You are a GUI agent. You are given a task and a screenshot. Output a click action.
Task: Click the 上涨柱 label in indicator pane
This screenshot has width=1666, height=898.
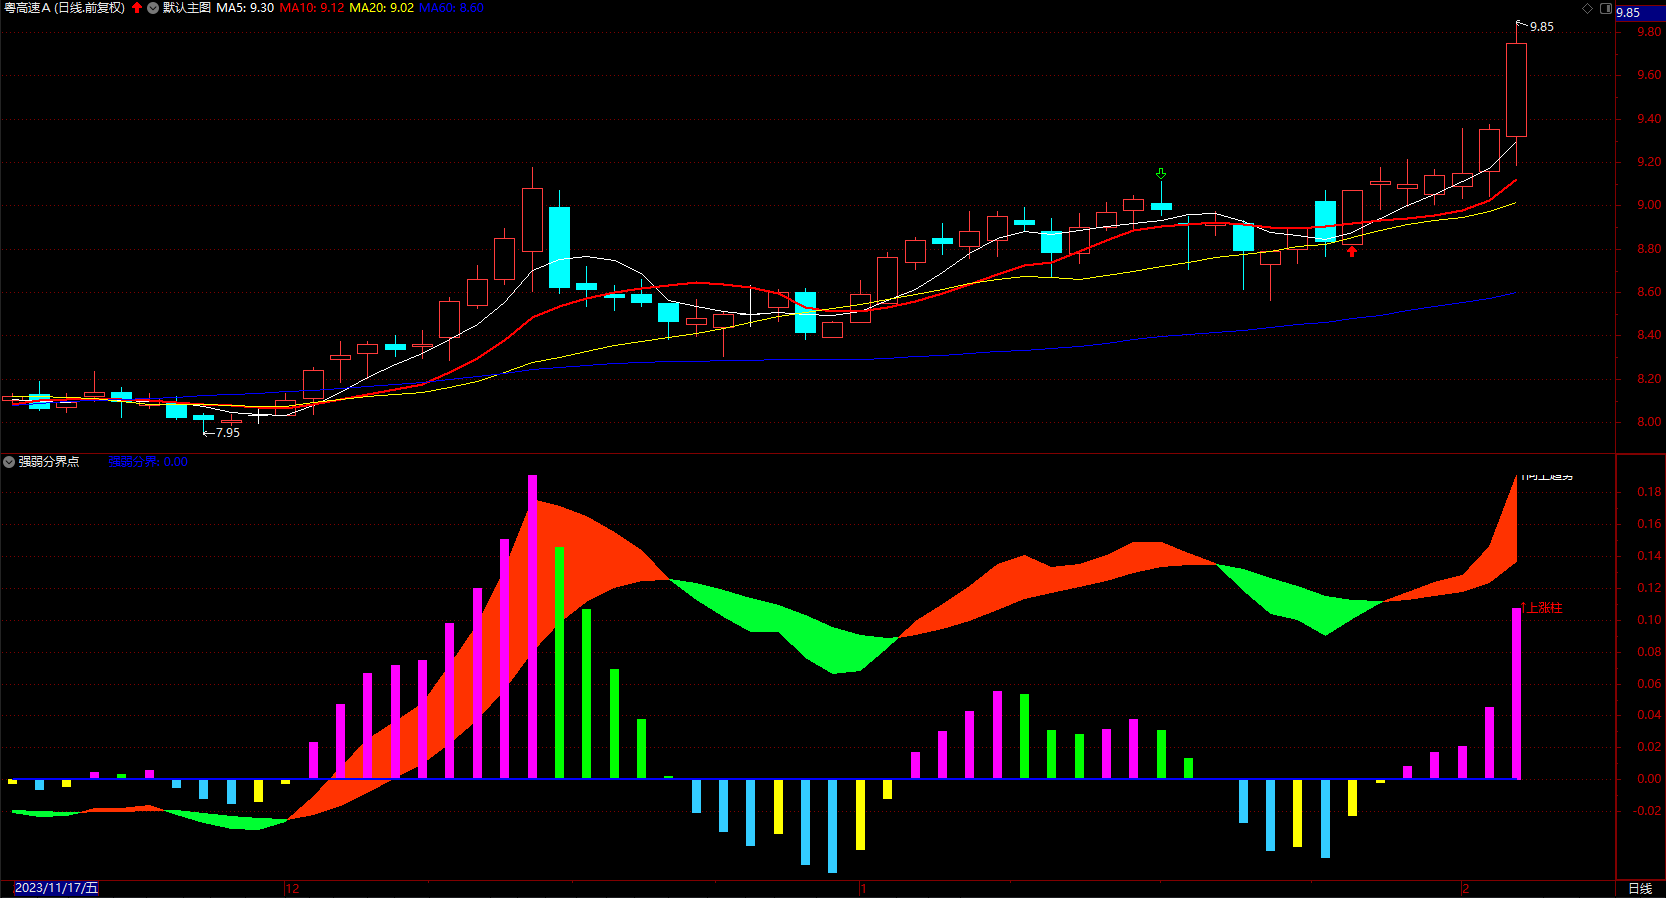(1544, 608)
